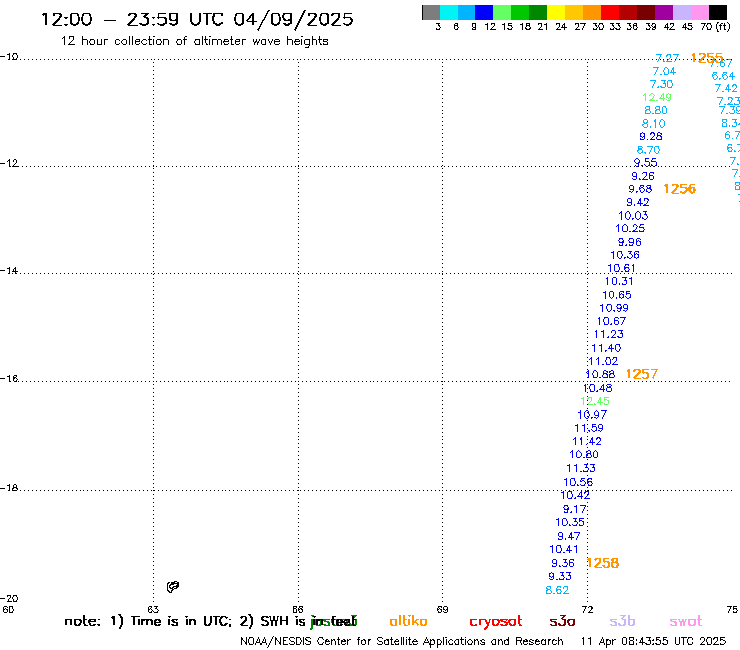
Task: Click the wave height value 10.61
Action: tap(621, 268)
